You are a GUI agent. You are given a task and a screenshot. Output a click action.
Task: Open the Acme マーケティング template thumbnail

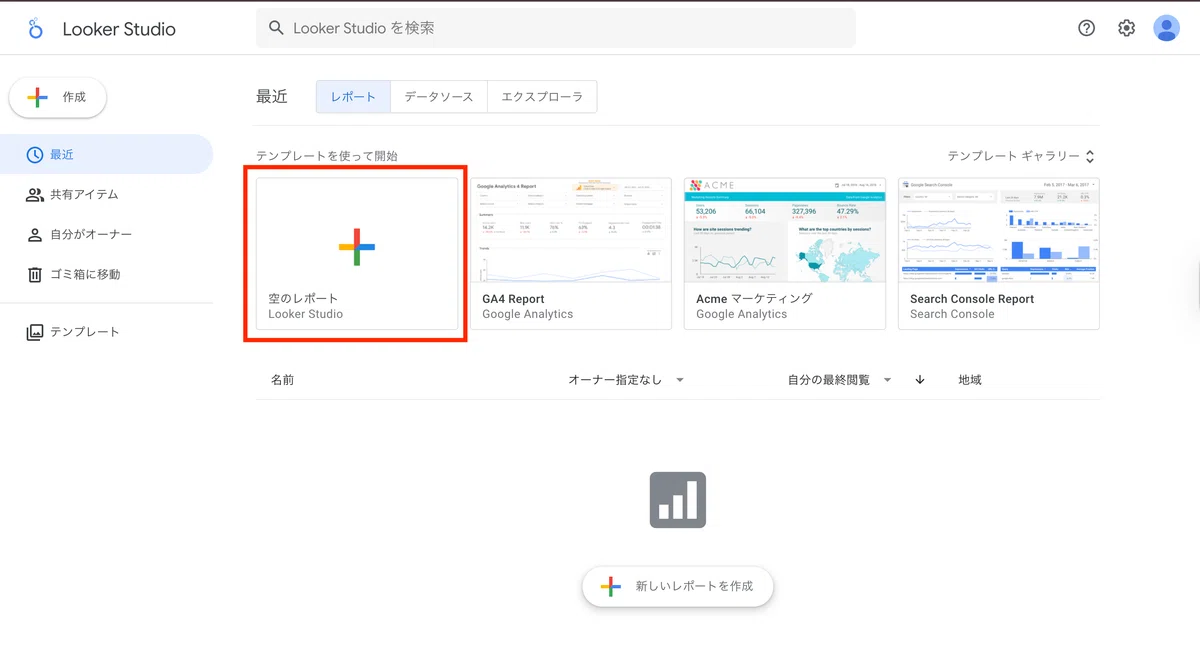point(785,231)
